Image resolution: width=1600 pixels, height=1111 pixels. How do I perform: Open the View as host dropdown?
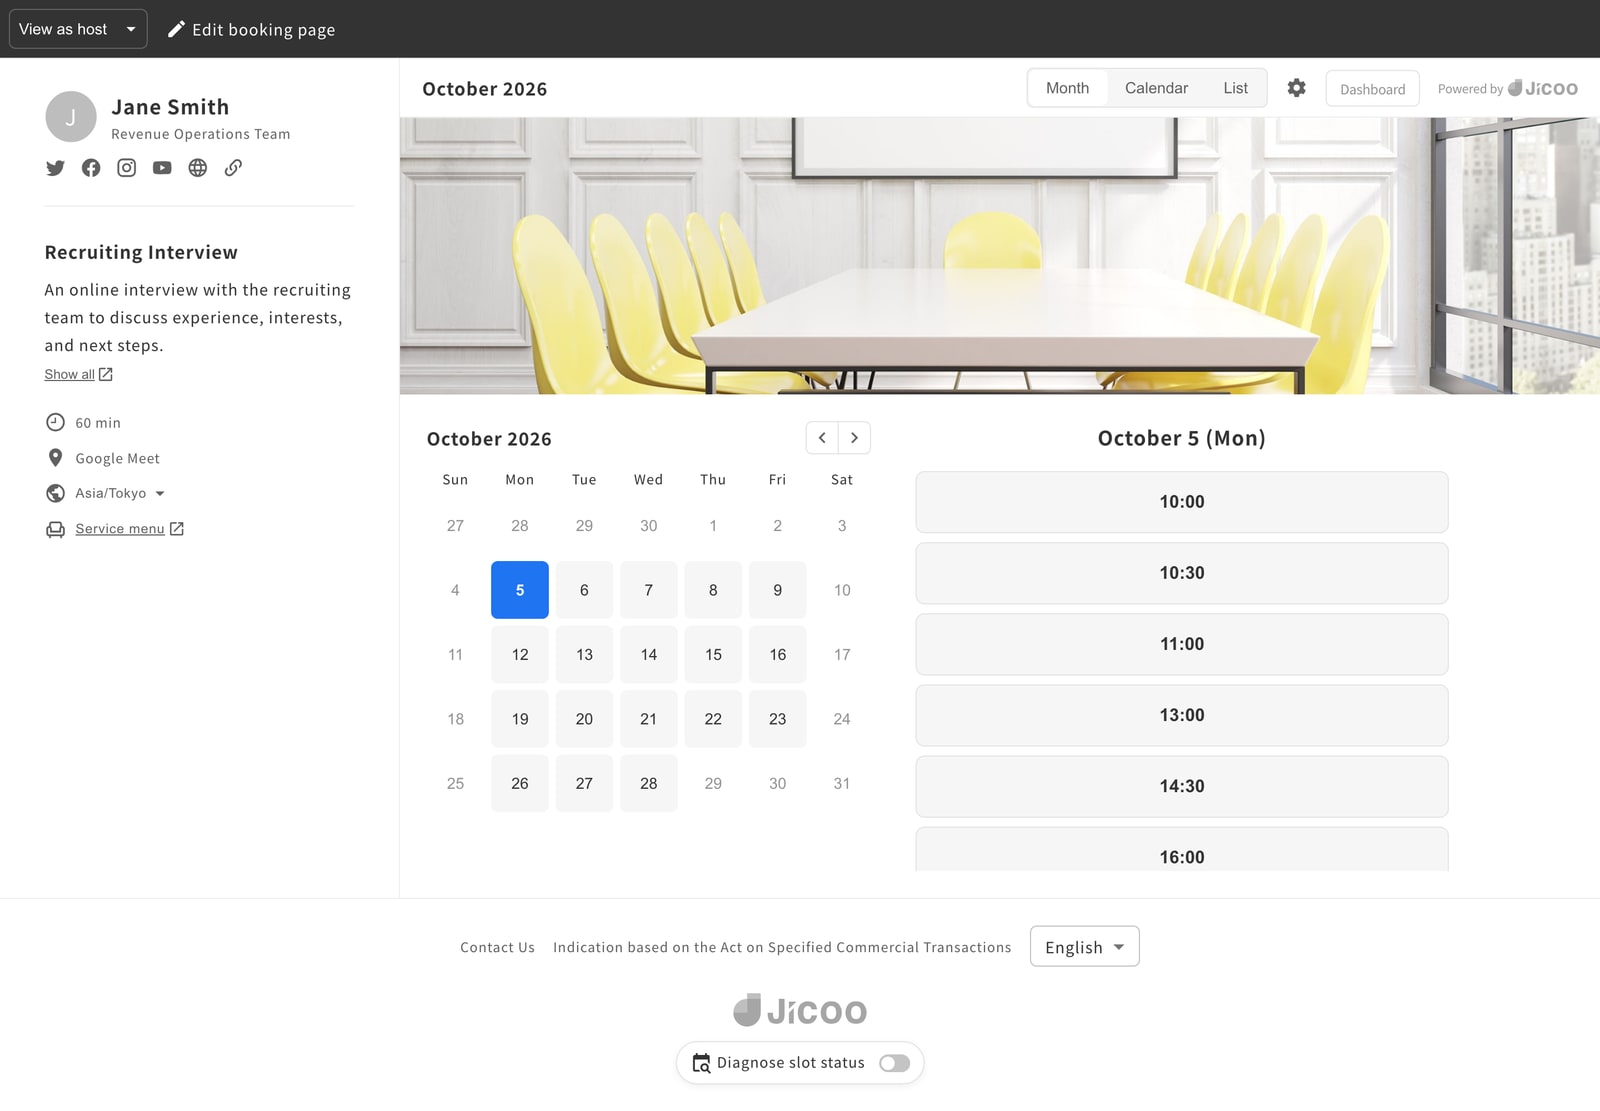pyautogui.click(x=78, y=29)
